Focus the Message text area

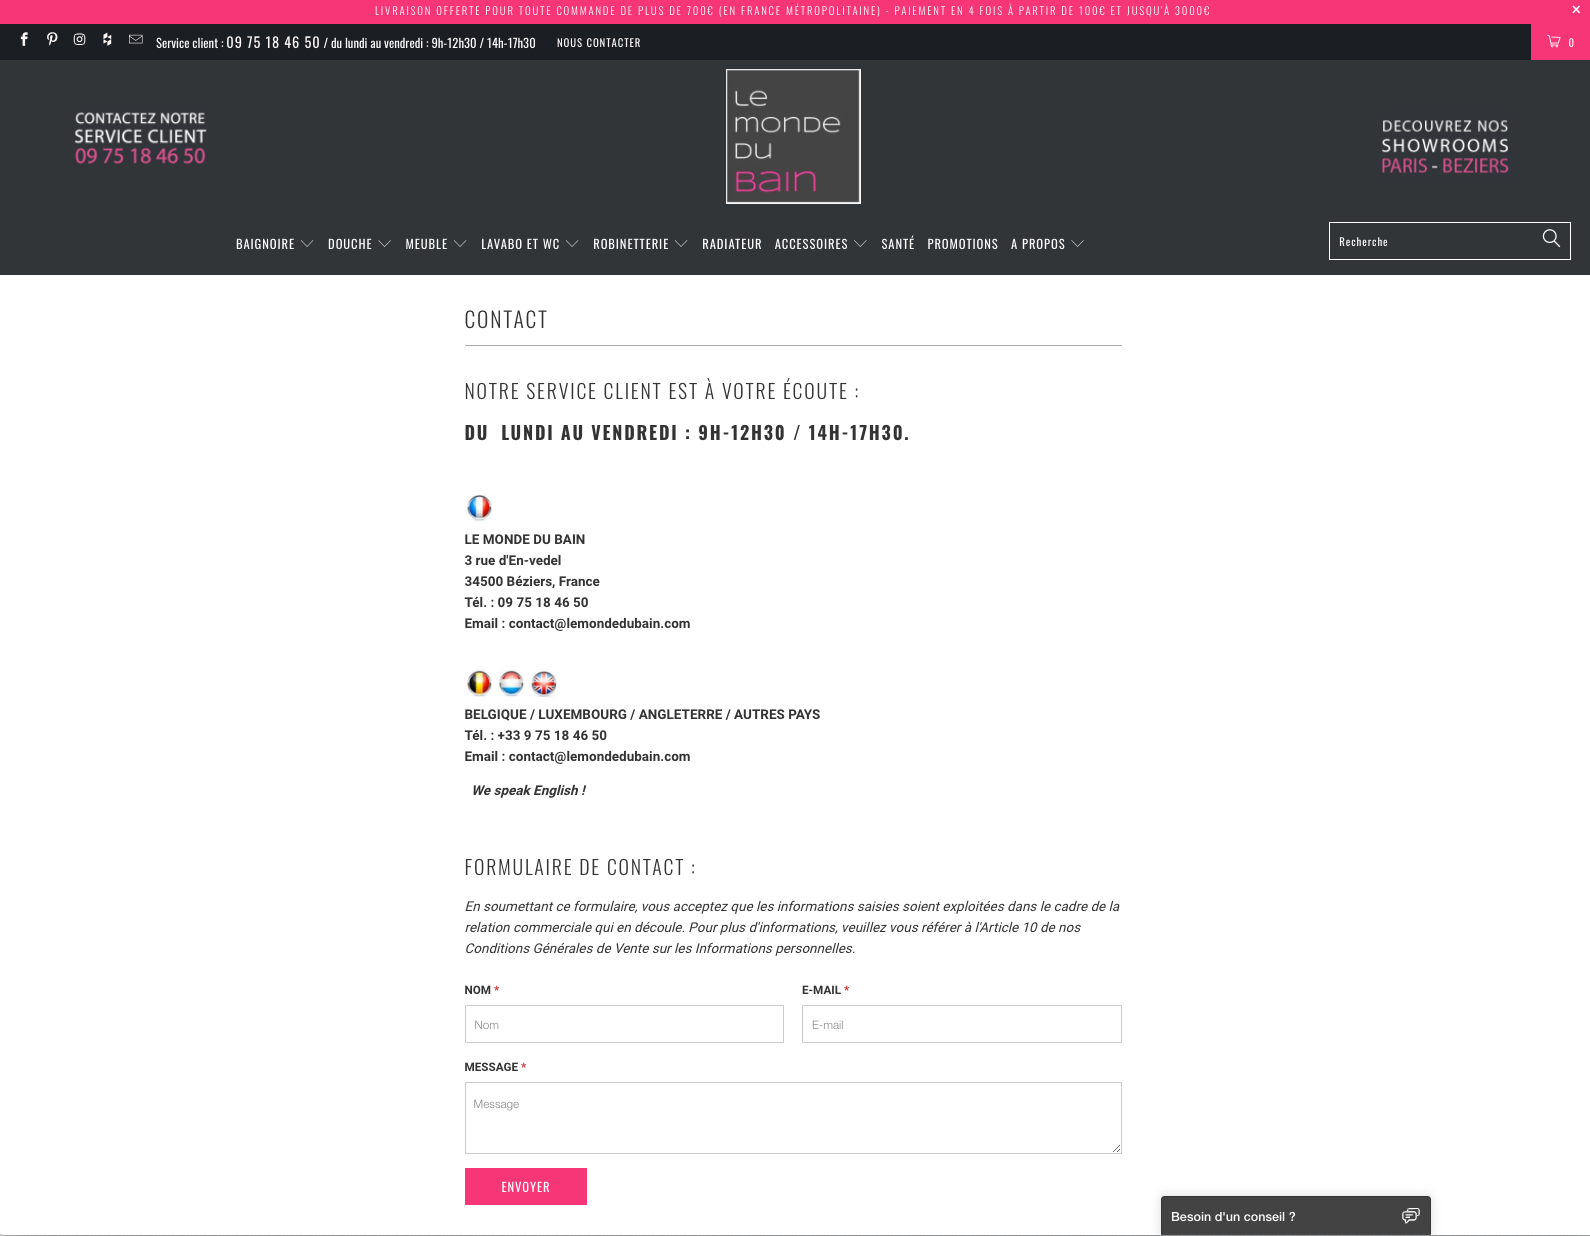793,1118
